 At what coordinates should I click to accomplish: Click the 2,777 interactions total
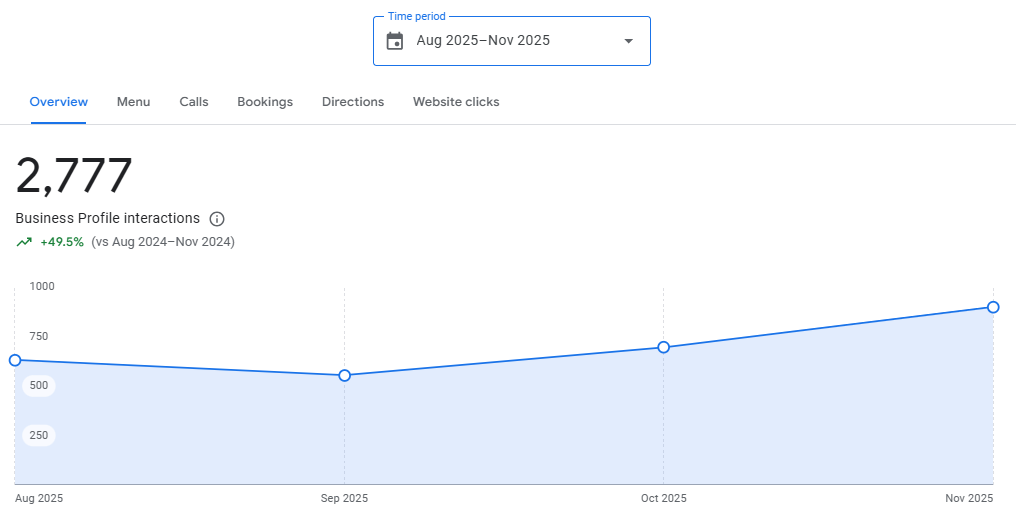74,176
